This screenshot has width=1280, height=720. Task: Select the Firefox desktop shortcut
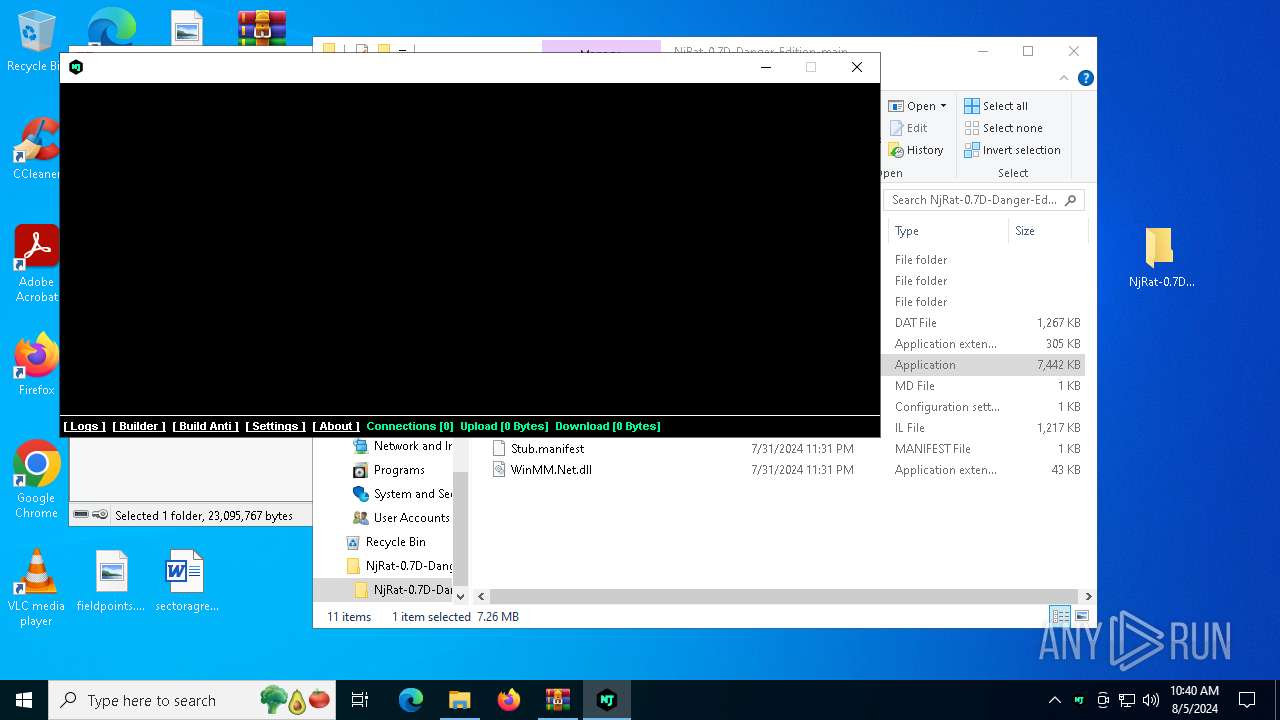[36, 365]
